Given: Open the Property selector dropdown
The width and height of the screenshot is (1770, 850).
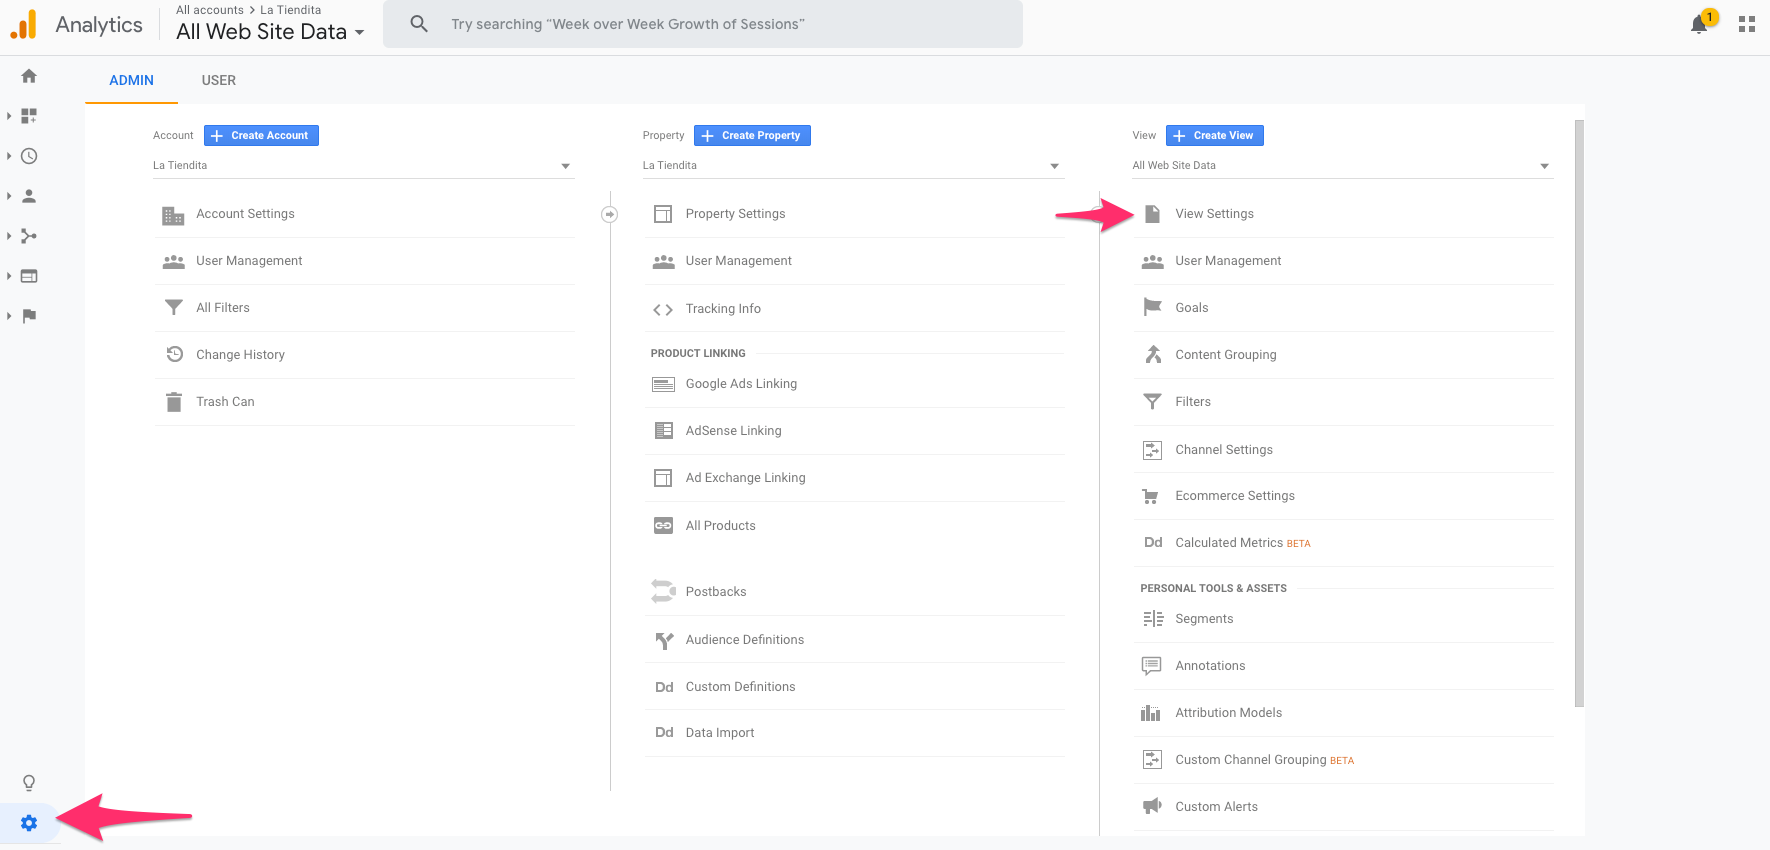Looking at the screenshot, I should pyautogui.click(x=851, y=166).
